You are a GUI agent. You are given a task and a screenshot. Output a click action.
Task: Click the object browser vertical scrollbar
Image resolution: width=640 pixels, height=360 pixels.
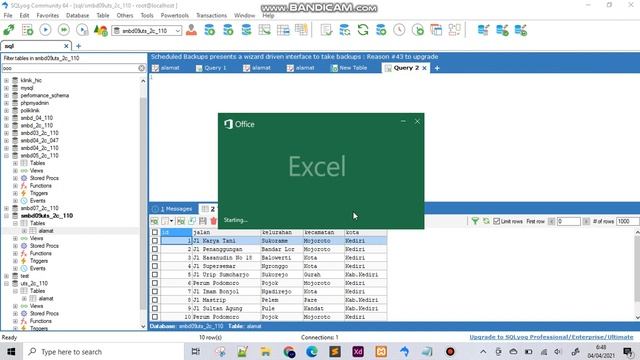pyautogui.click(x=143, y=204)
